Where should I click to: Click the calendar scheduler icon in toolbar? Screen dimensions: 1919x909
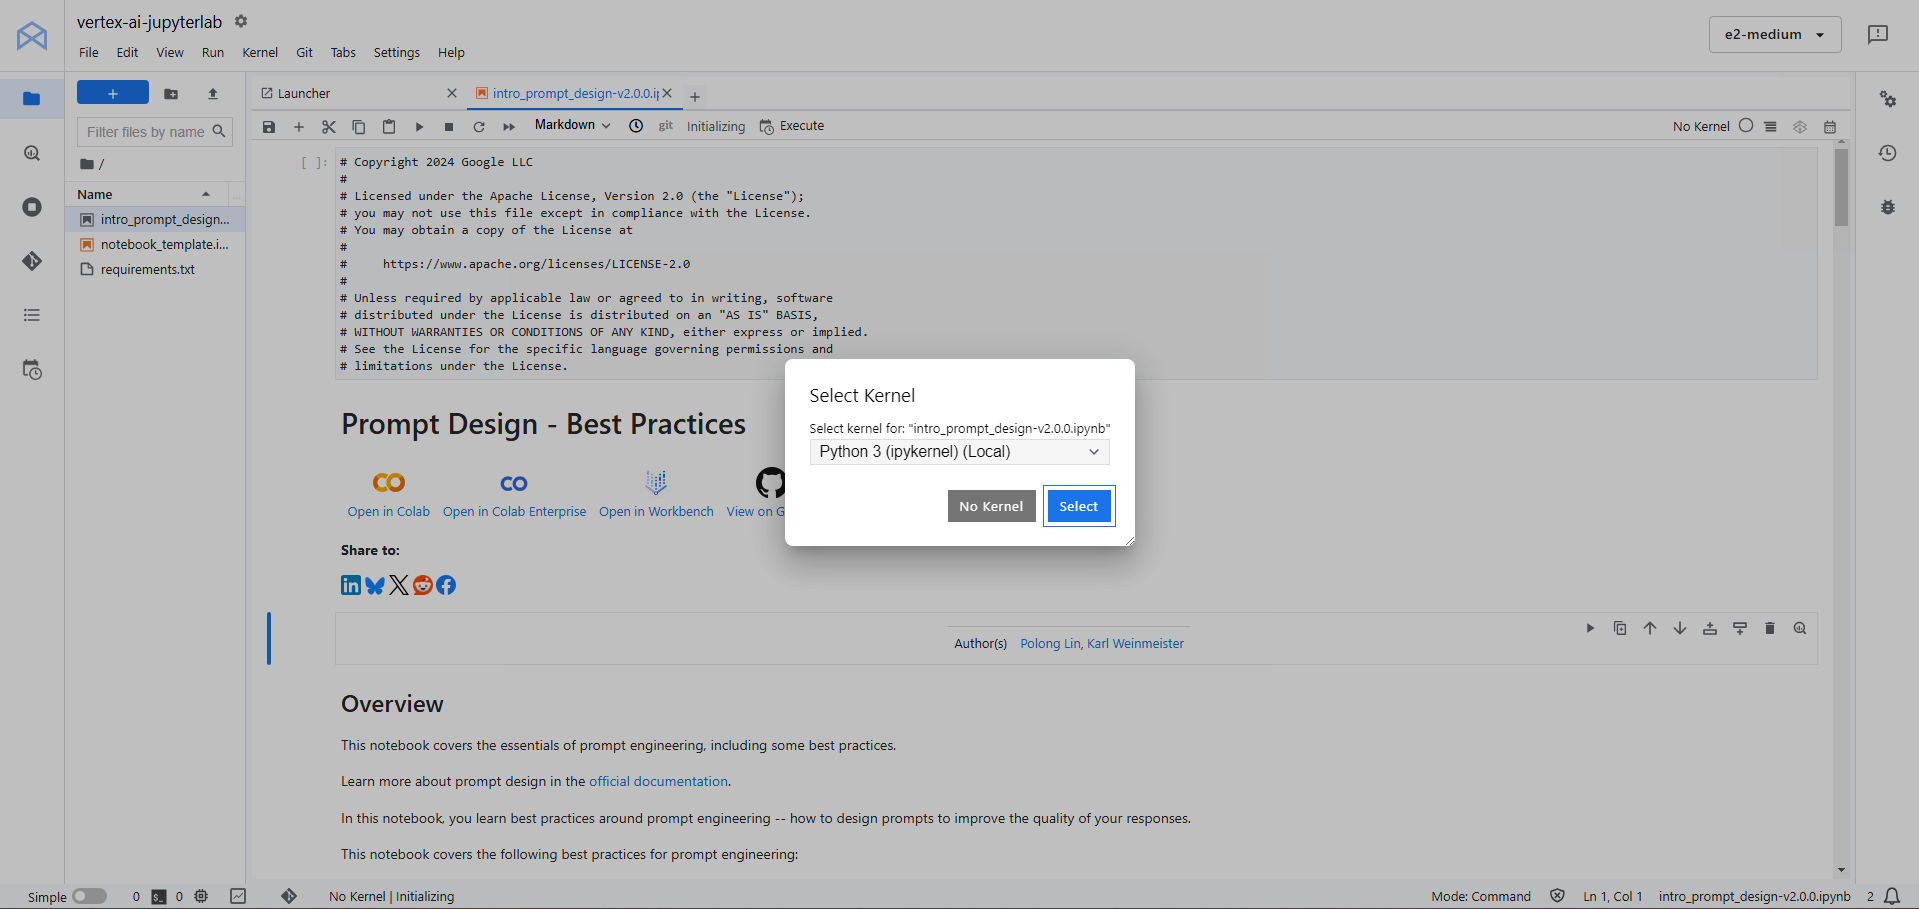coord(1830,127)
